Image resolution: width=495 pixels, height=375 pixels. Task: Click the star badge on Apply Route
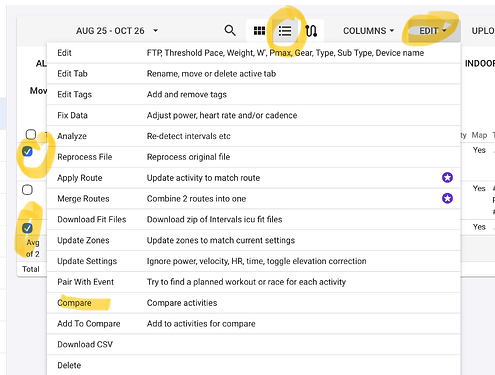[447, 178]
